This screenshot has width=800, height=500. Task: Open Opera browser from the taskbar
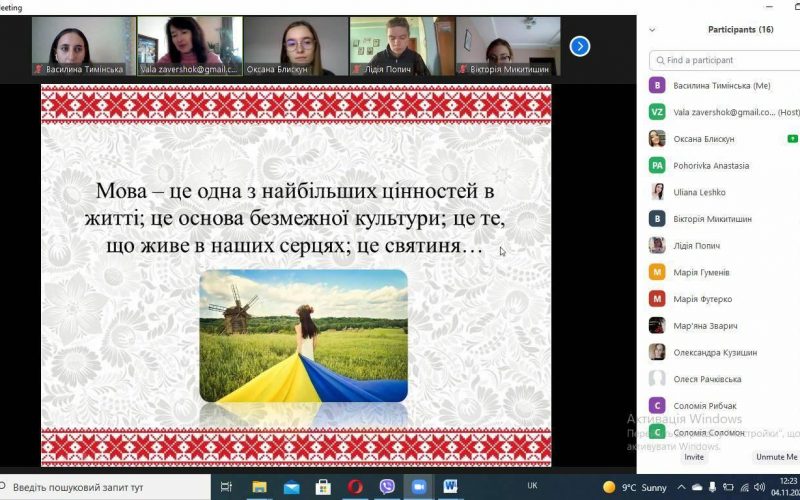pos(355,487)
